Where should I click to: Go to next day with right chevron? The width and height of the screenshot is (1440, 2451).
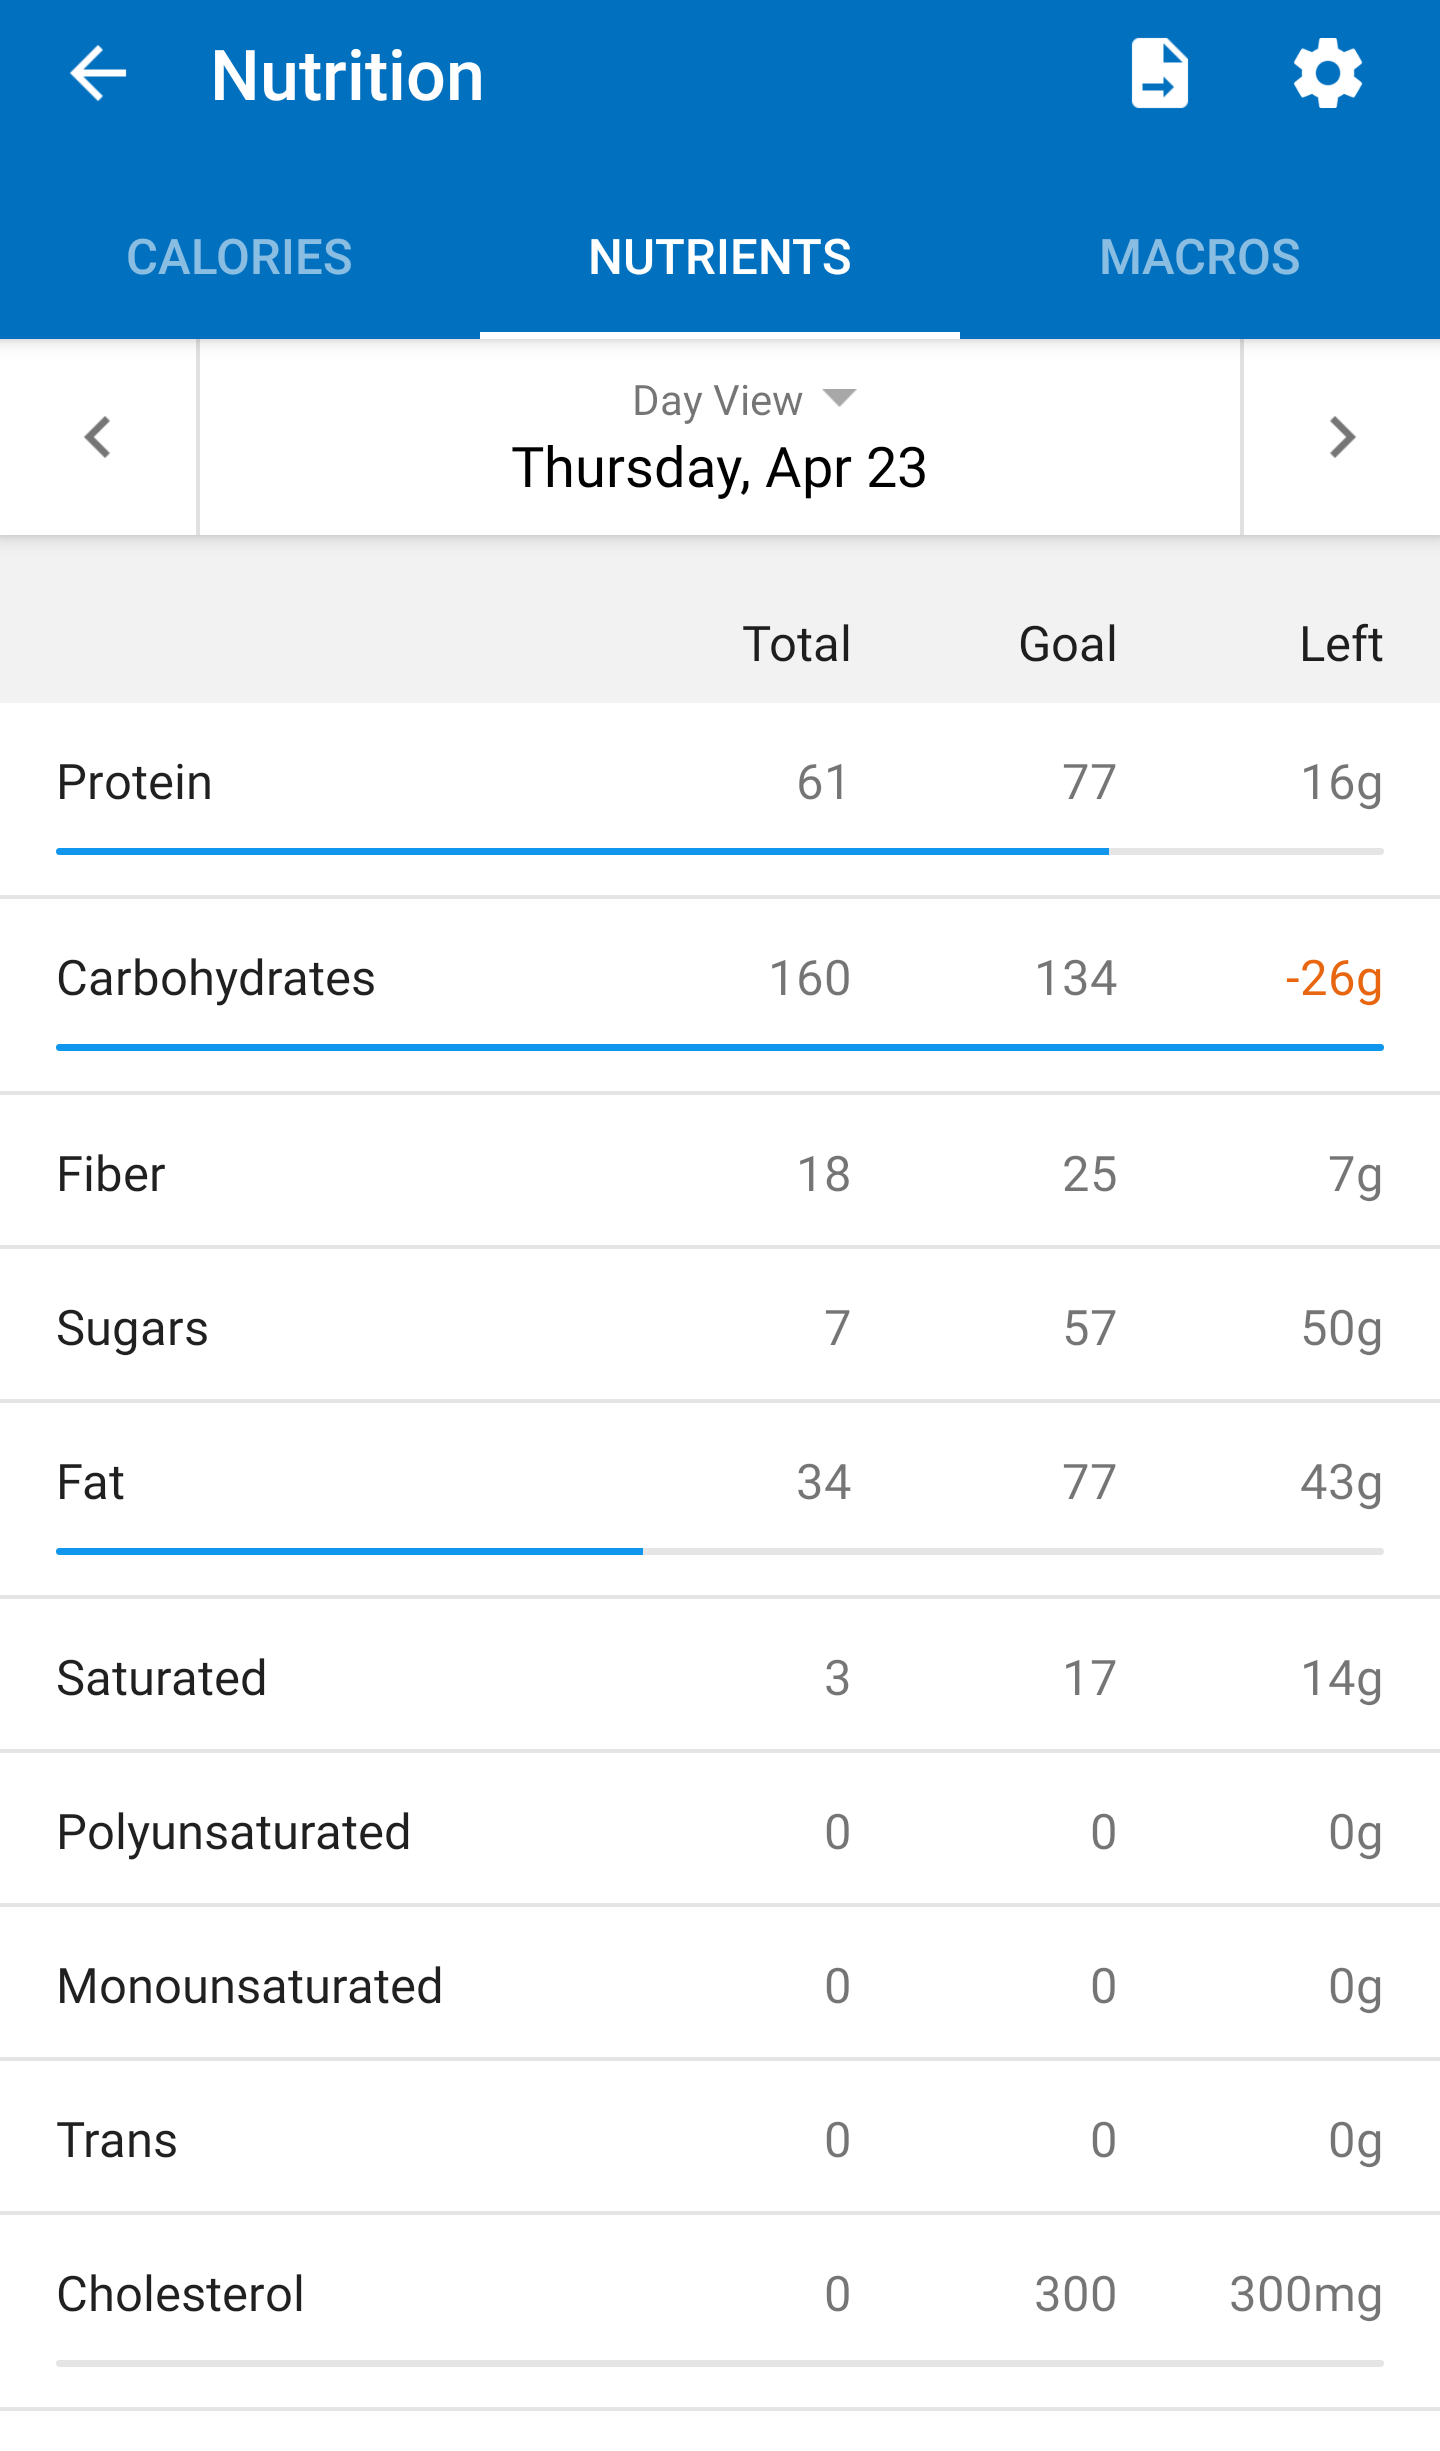click(1341, 437)
